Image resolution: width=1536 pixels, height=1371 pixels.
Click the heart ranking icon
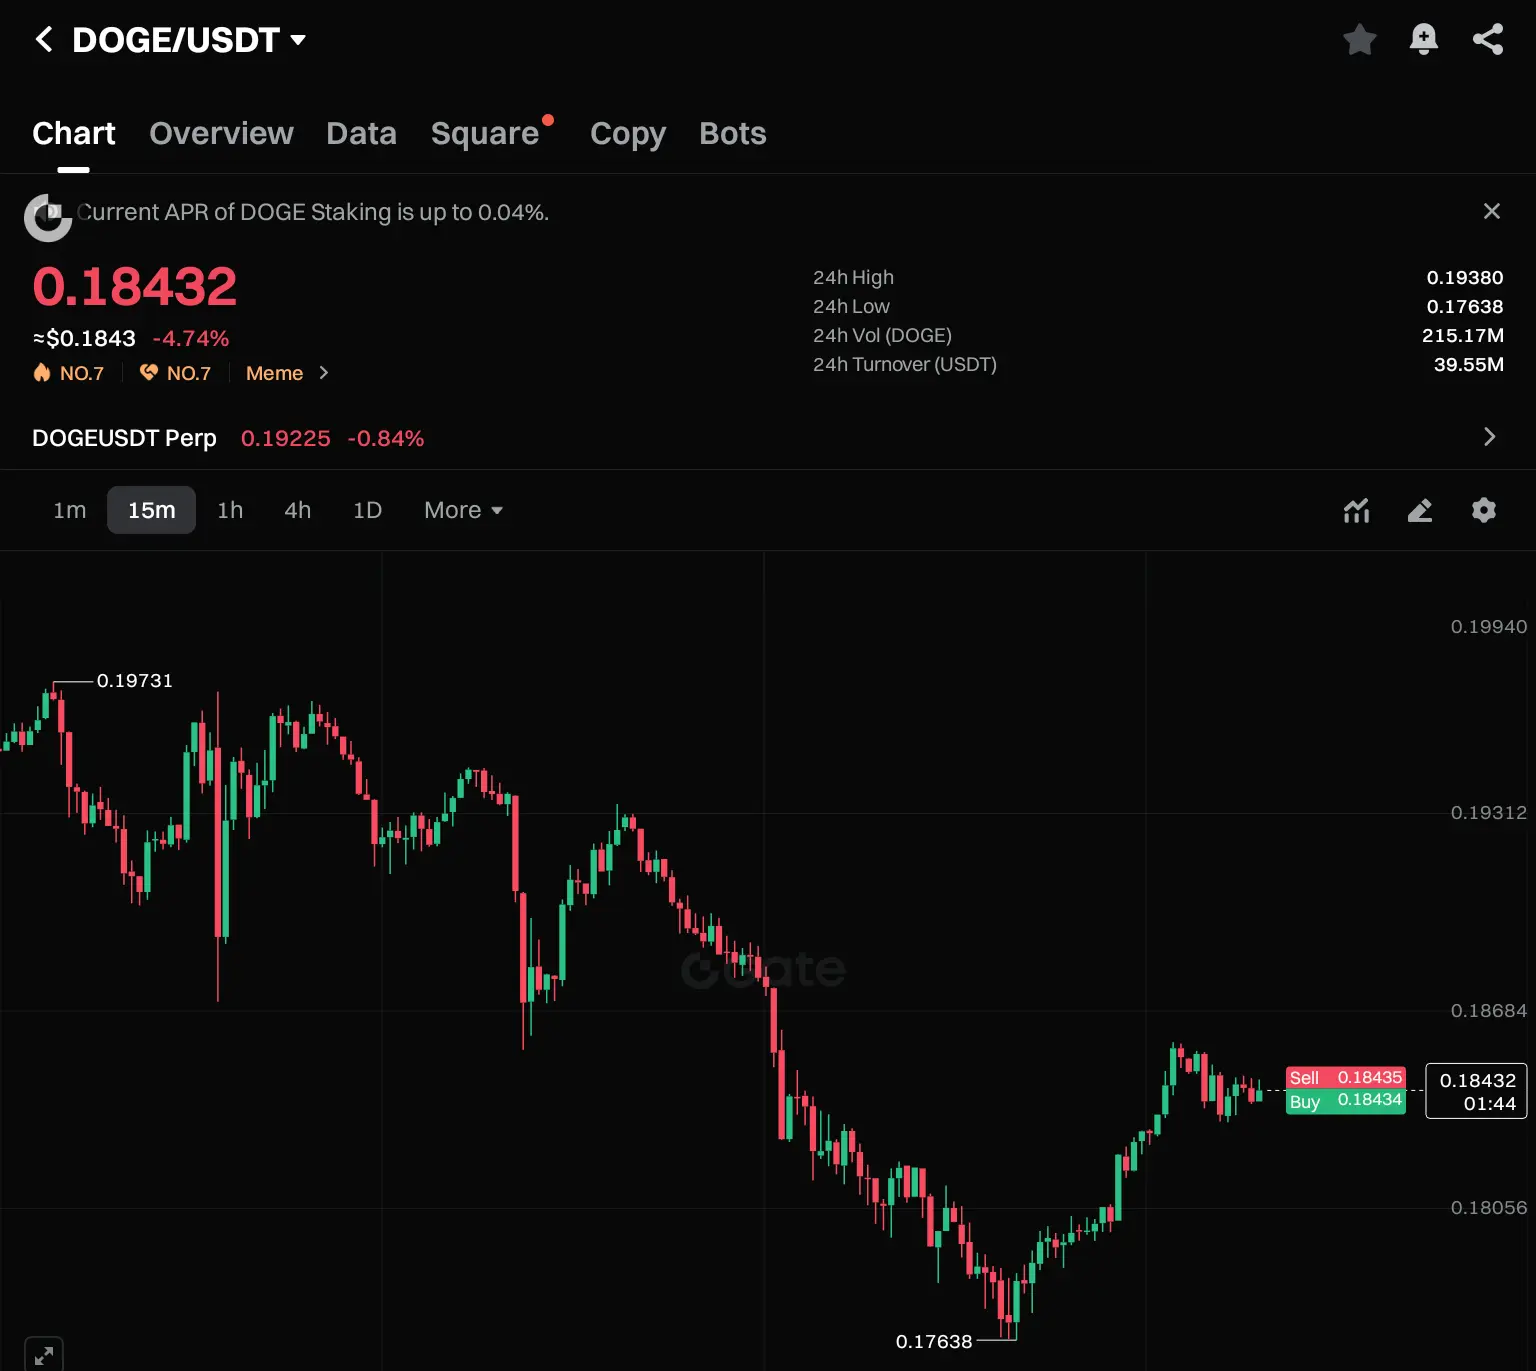(x=148, y=373)
